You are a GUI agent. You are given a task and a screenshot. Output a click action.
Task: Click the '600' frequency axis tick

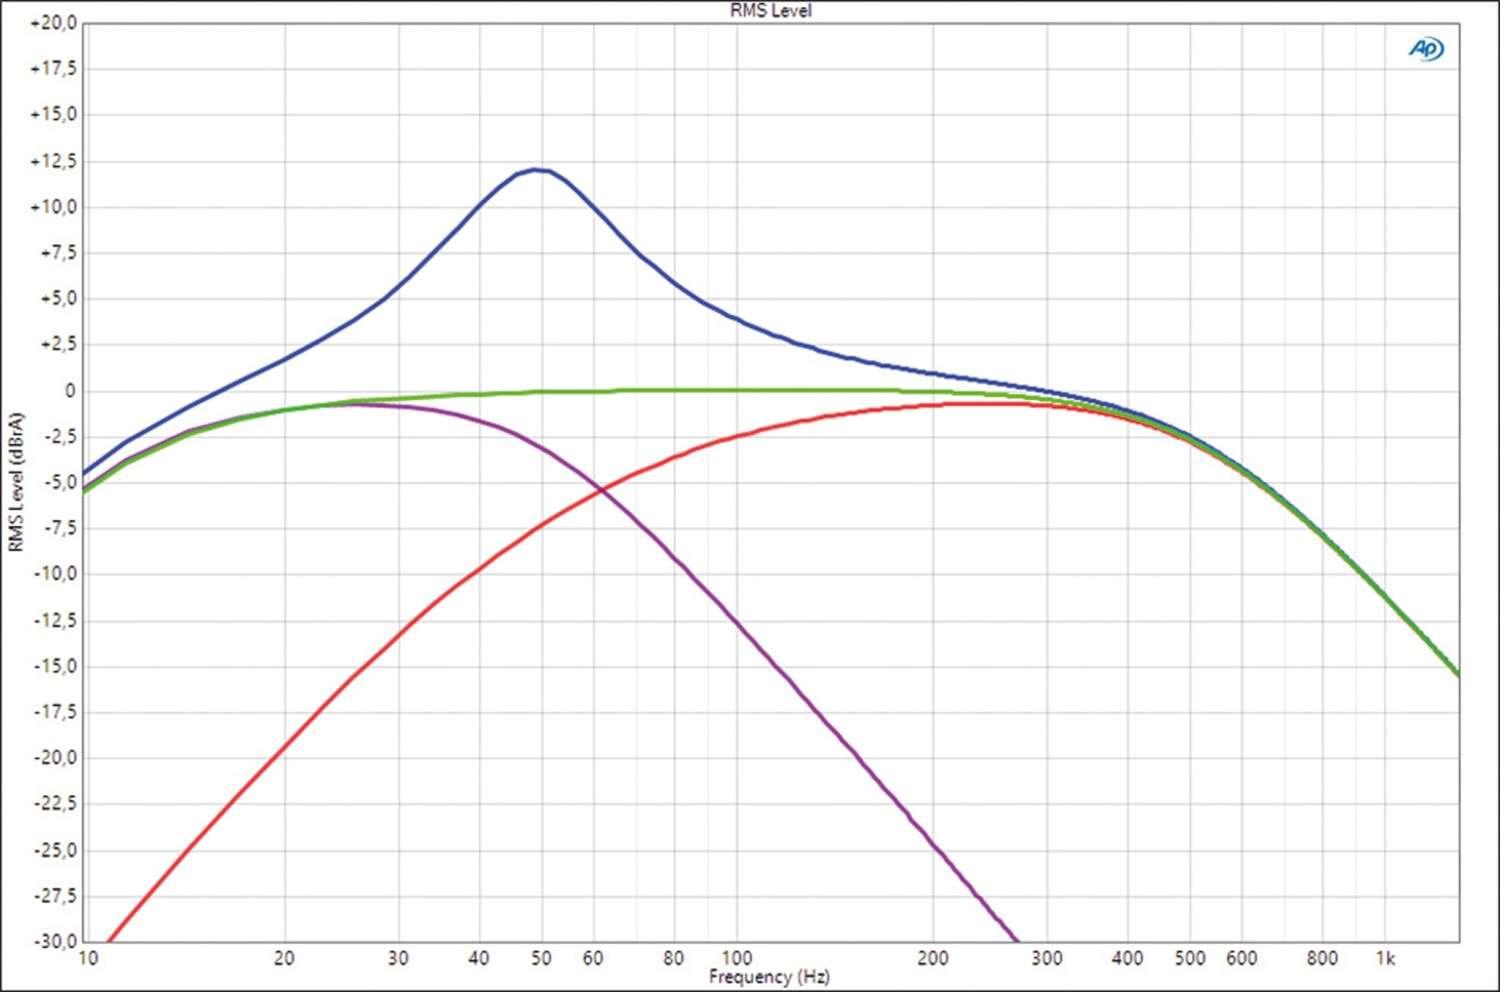[1241, 958]
